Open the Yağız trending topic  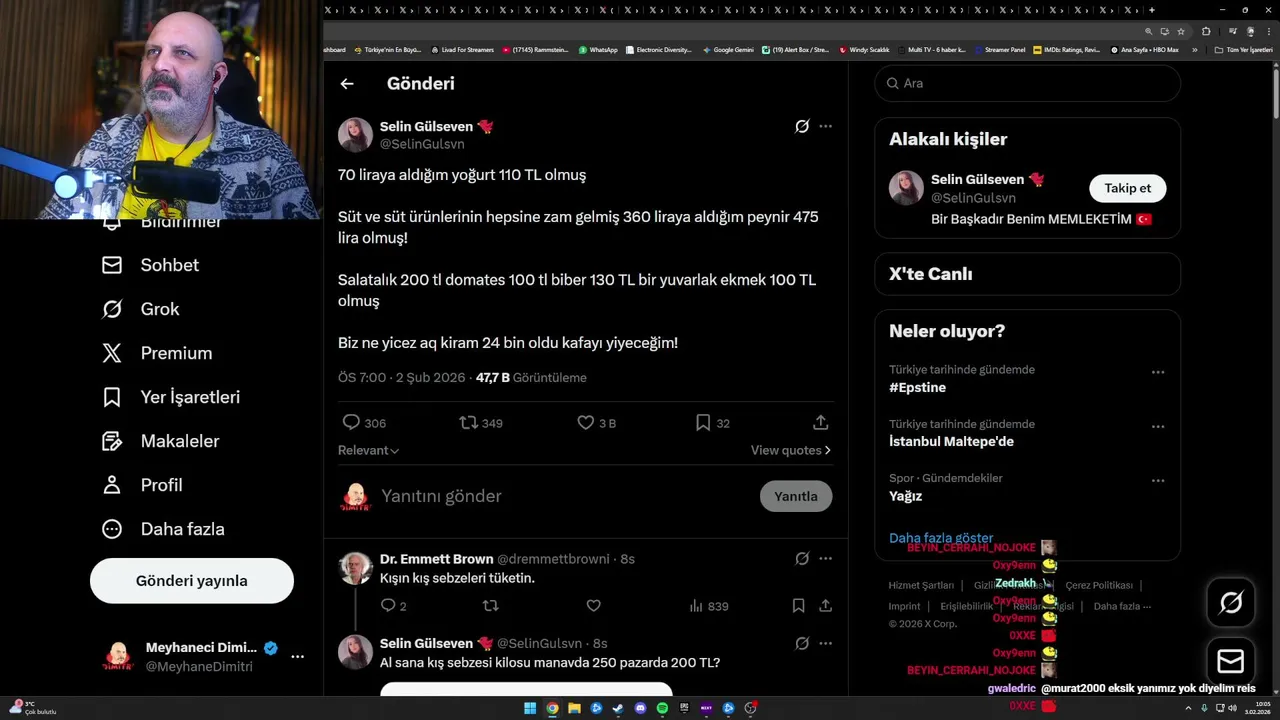coord(905,496)
